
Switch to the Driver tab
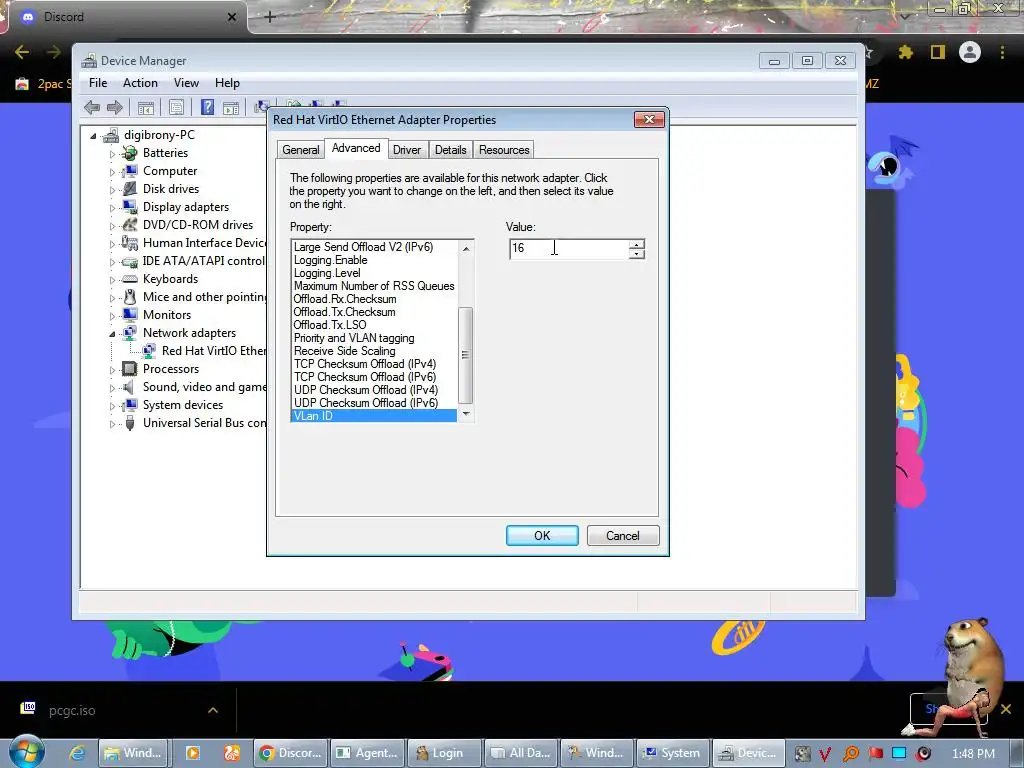pyautogui.click(x=407, y=150)
